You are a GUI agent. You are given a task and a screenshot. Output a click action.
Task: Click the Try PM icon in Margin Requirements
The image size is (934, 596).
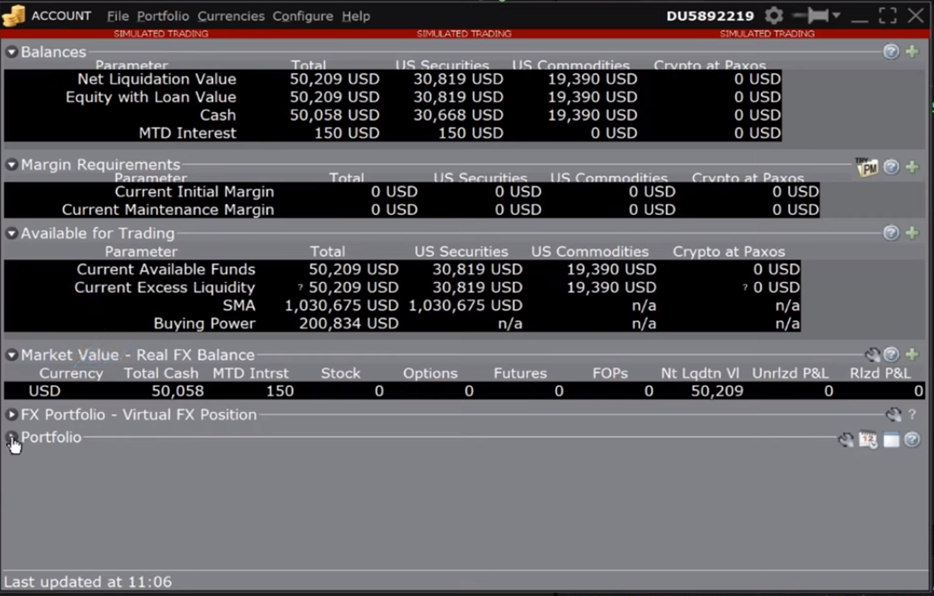click(866, 167)
